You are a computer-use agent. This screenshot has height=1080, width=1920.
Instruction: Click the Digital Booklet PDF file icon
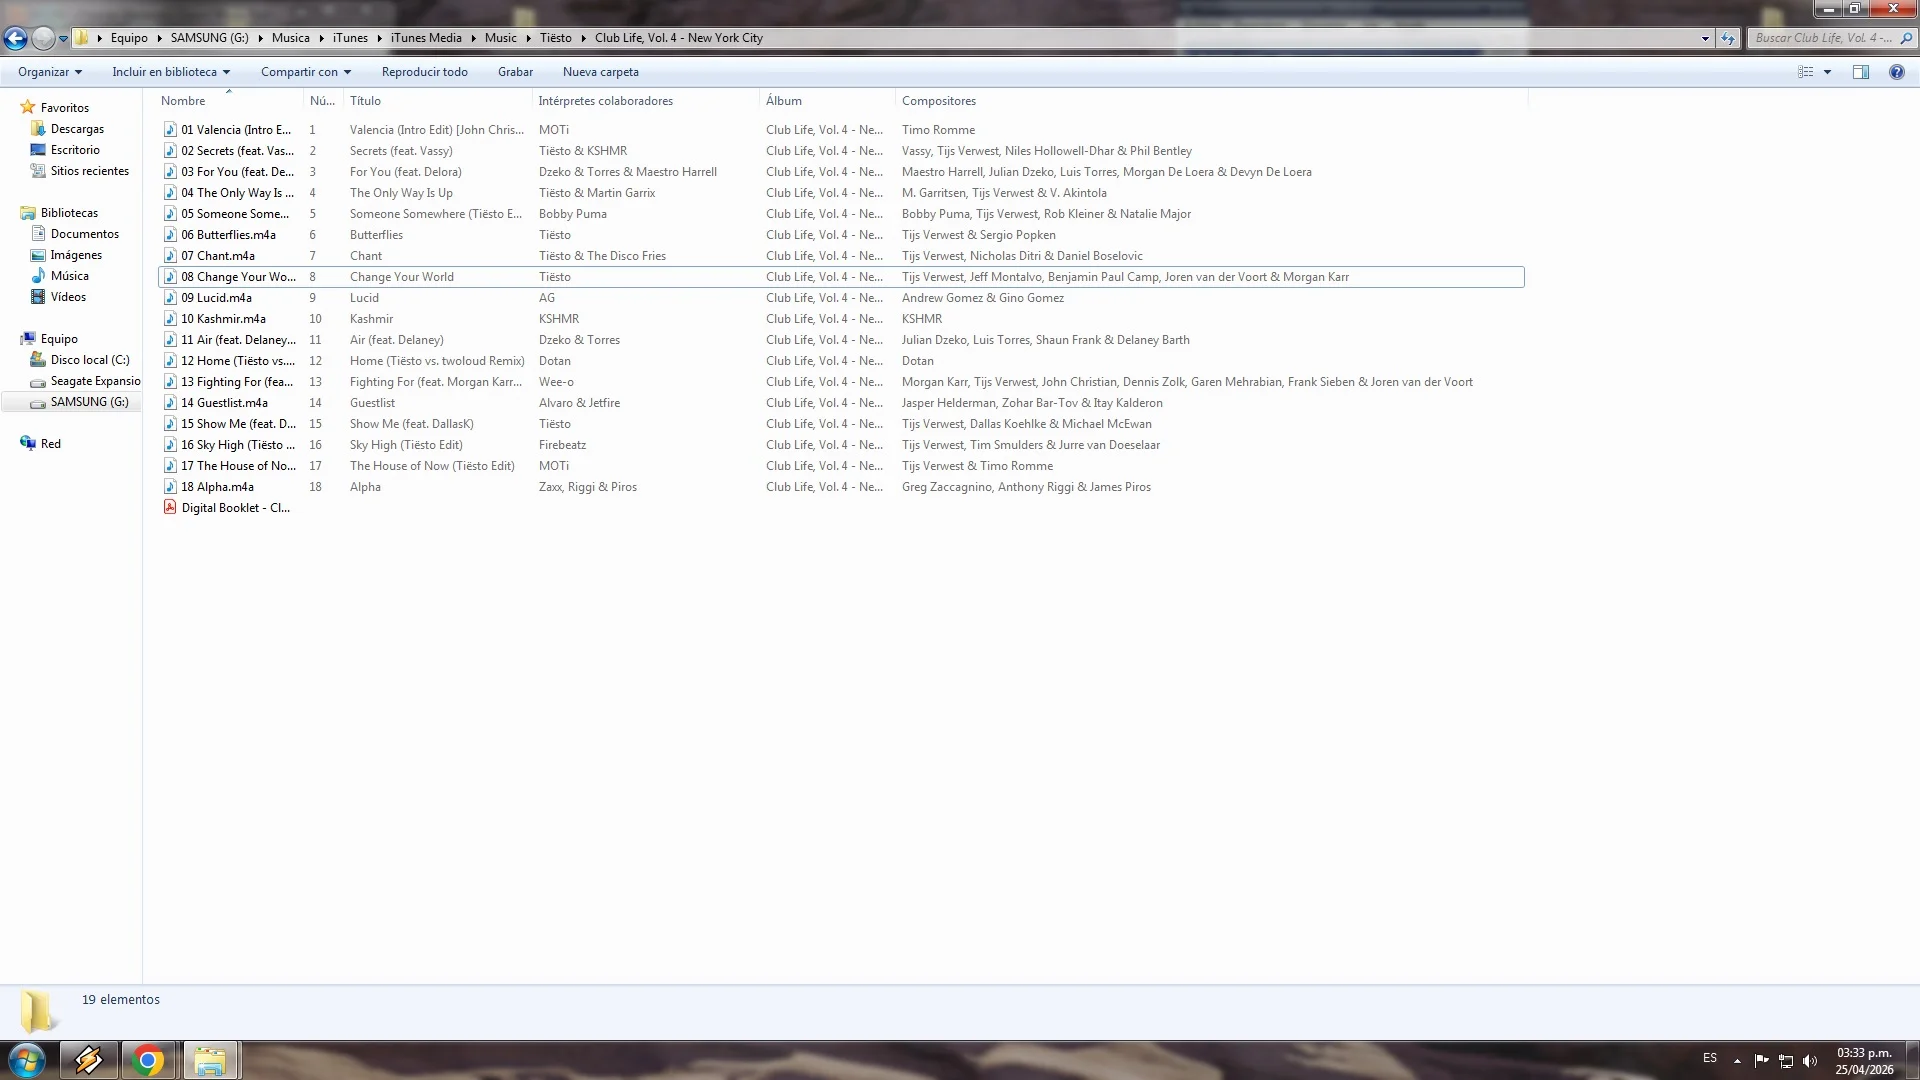tap(170, 508)
